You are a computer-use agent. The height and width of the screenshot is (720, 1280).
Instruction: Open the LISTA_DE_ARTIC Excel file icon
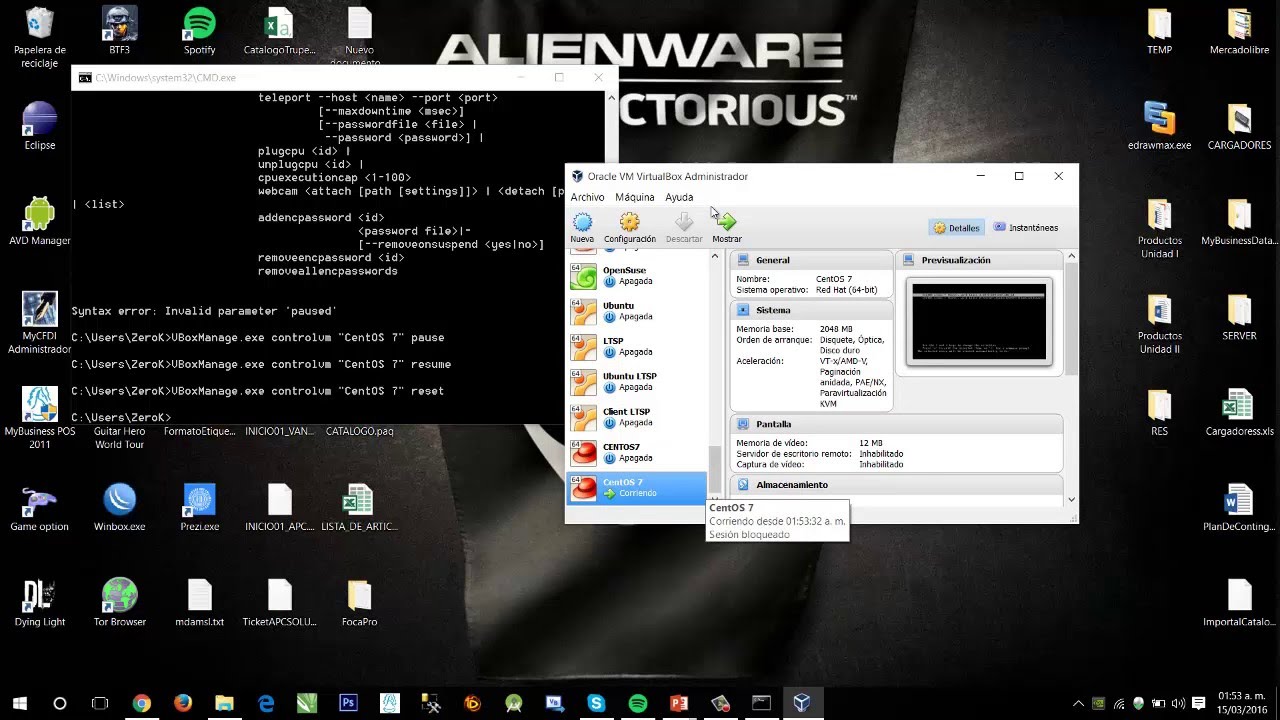[x=359, y=508]
